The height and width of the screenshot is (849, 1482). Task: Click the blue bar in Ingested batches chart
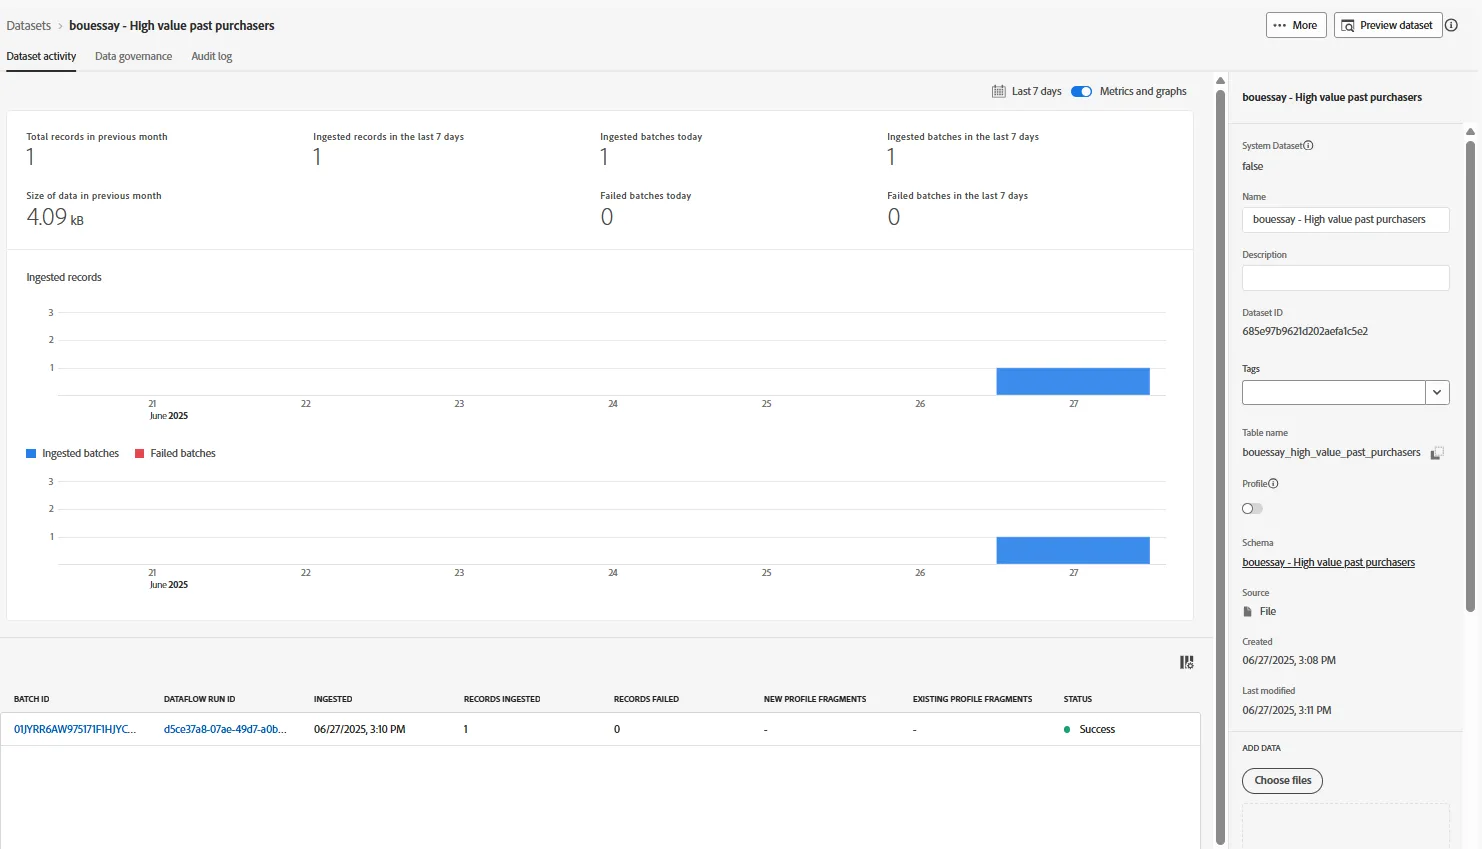pyautogui.click(x=1073, y=550)
